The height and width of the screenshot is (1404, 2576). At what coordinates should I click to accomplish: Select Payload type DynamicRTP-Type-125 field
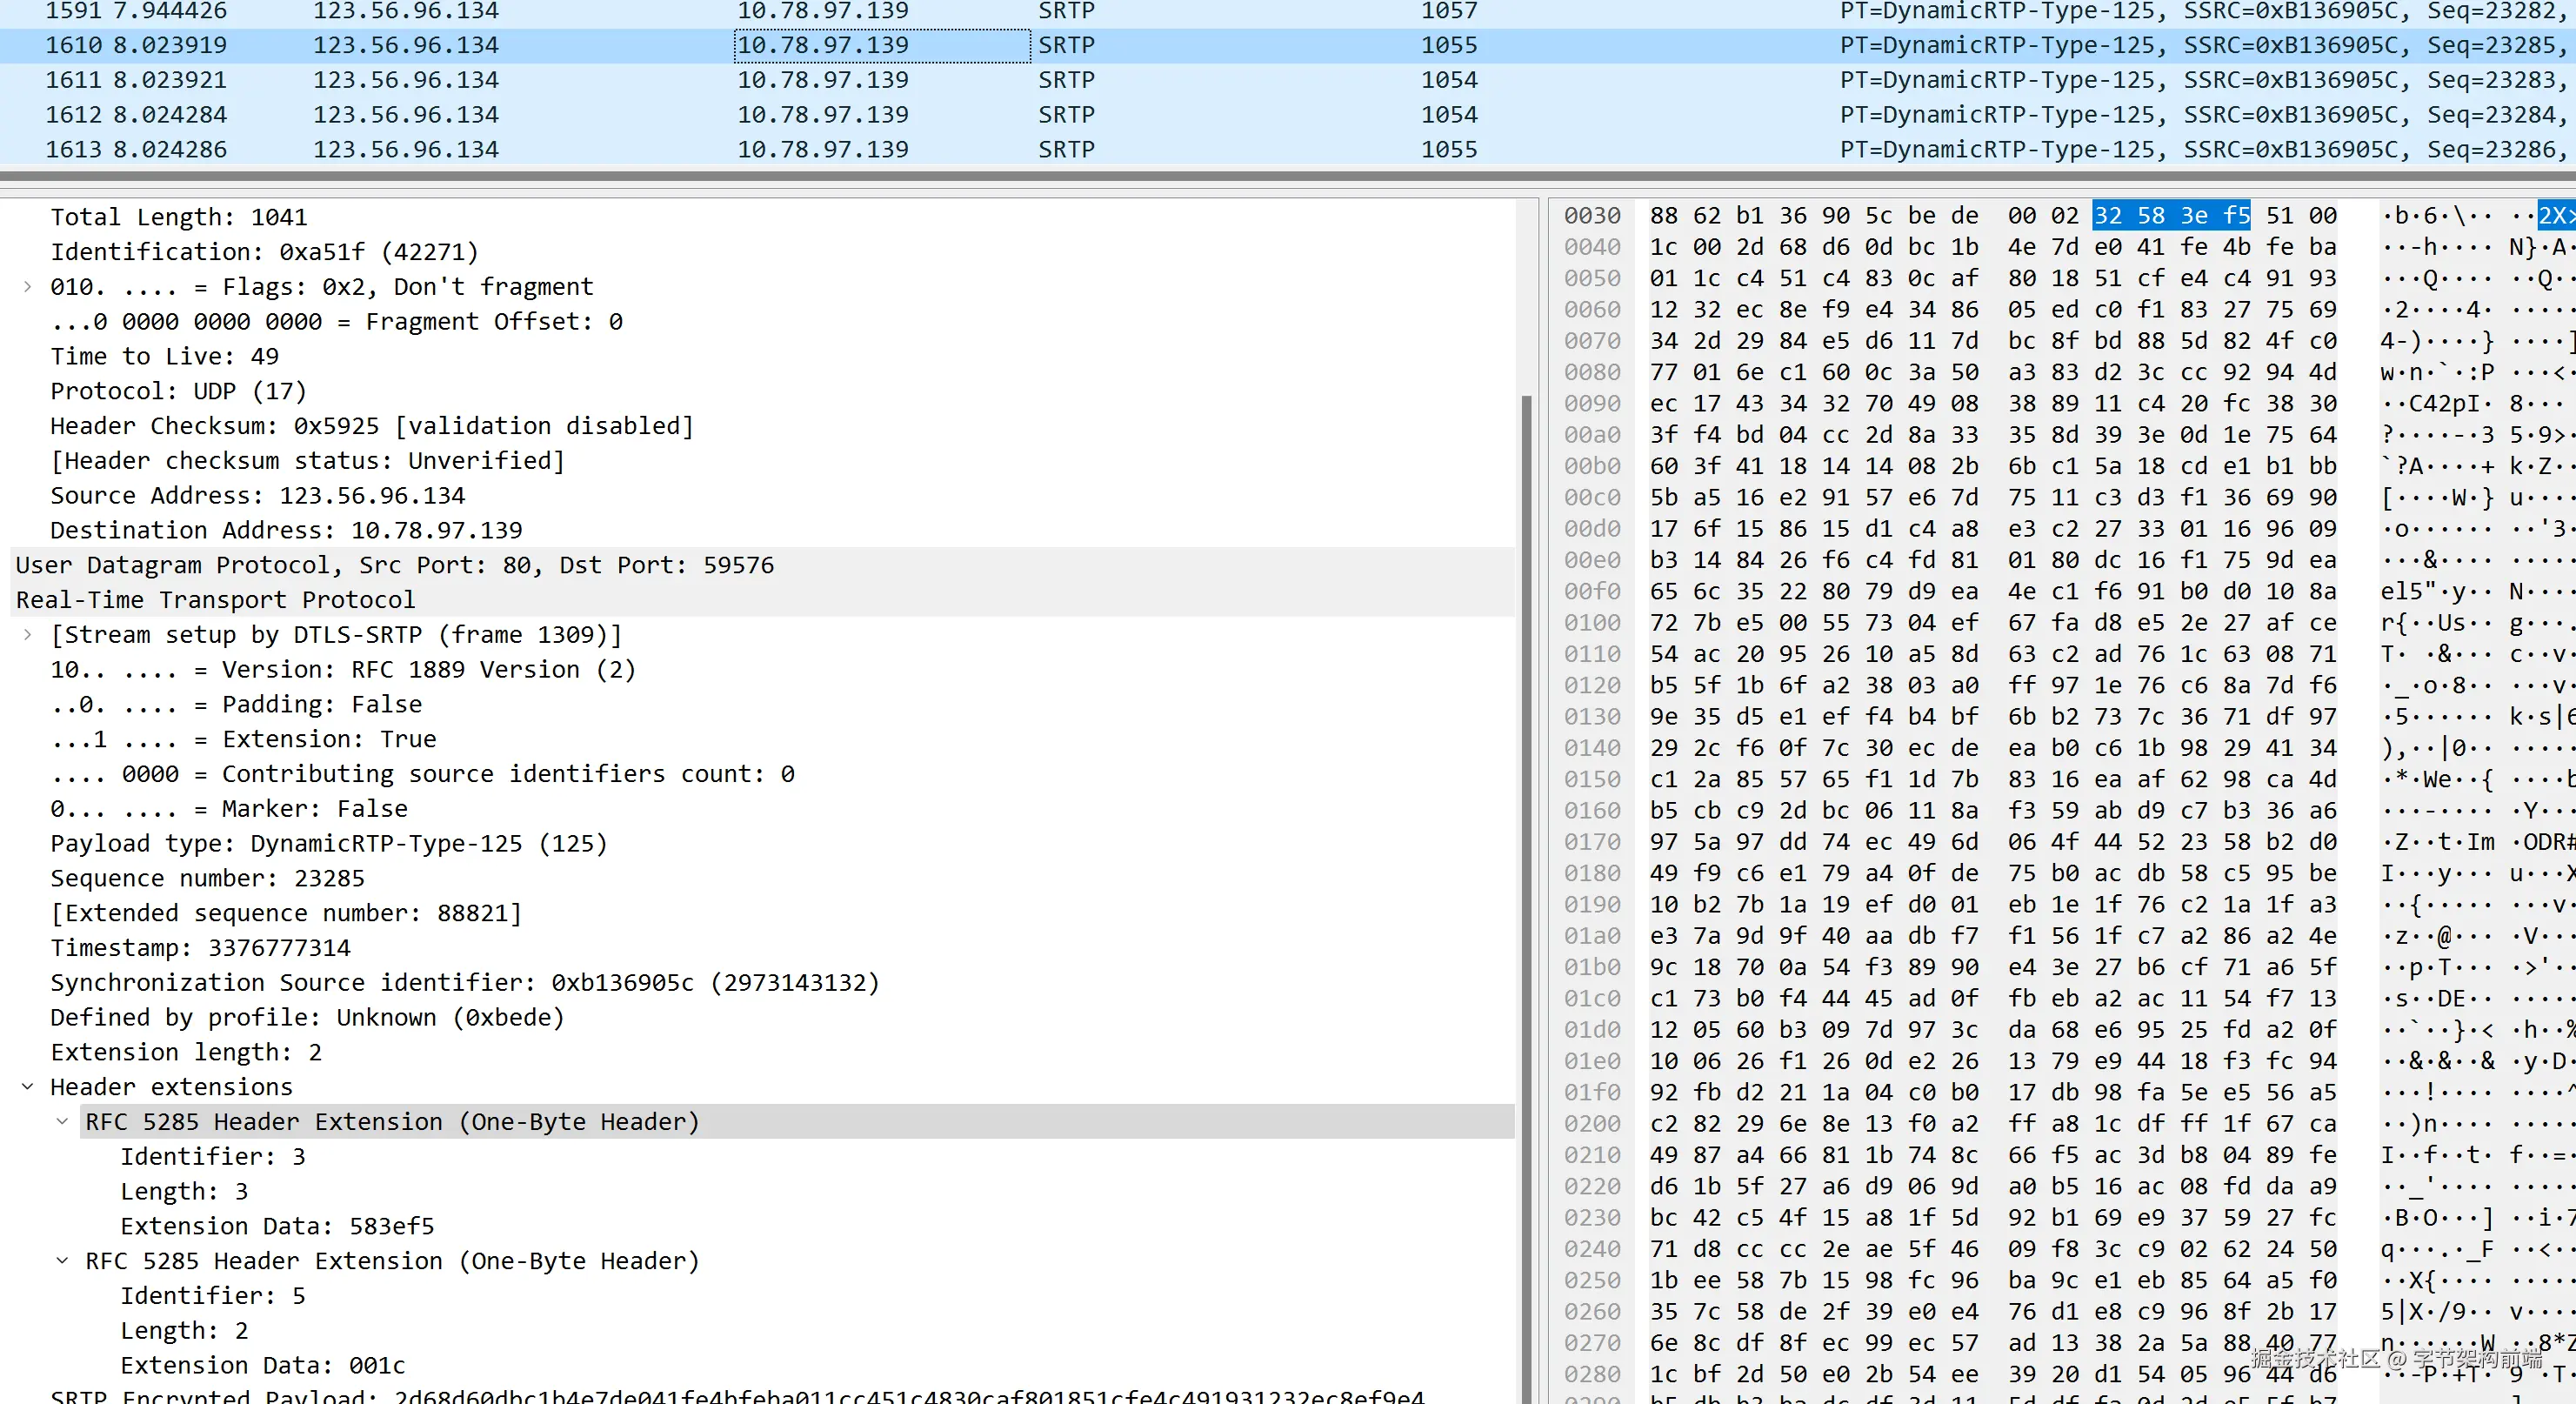coord(328,844)
